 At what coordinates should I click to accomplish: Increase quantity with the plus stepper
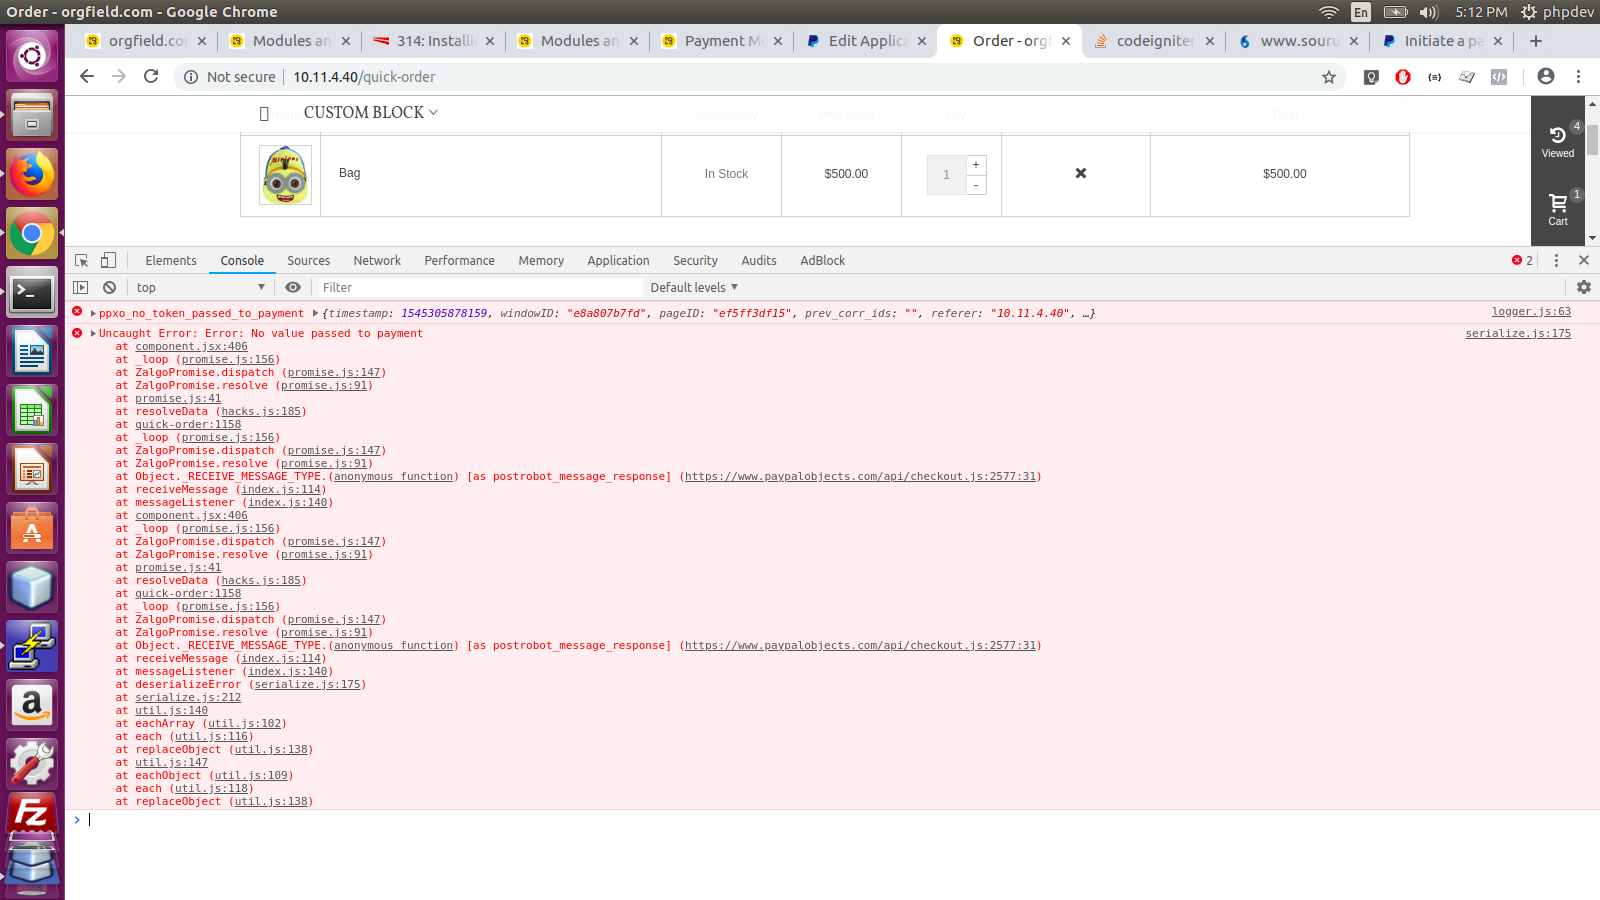(x=976, y=164)
